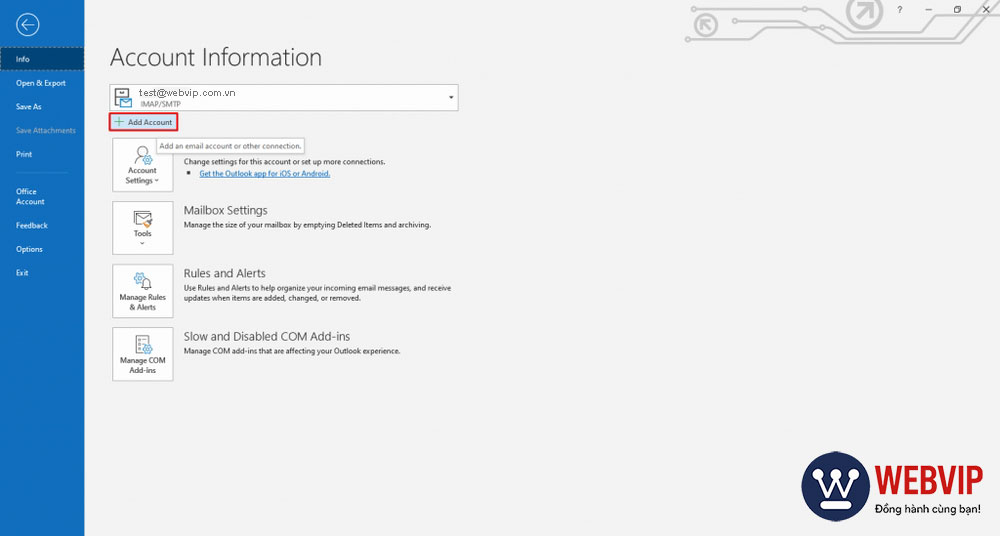This screenshot has width=1000, height=536.
Task: Select the Info menu item
Action: point(42,59)
